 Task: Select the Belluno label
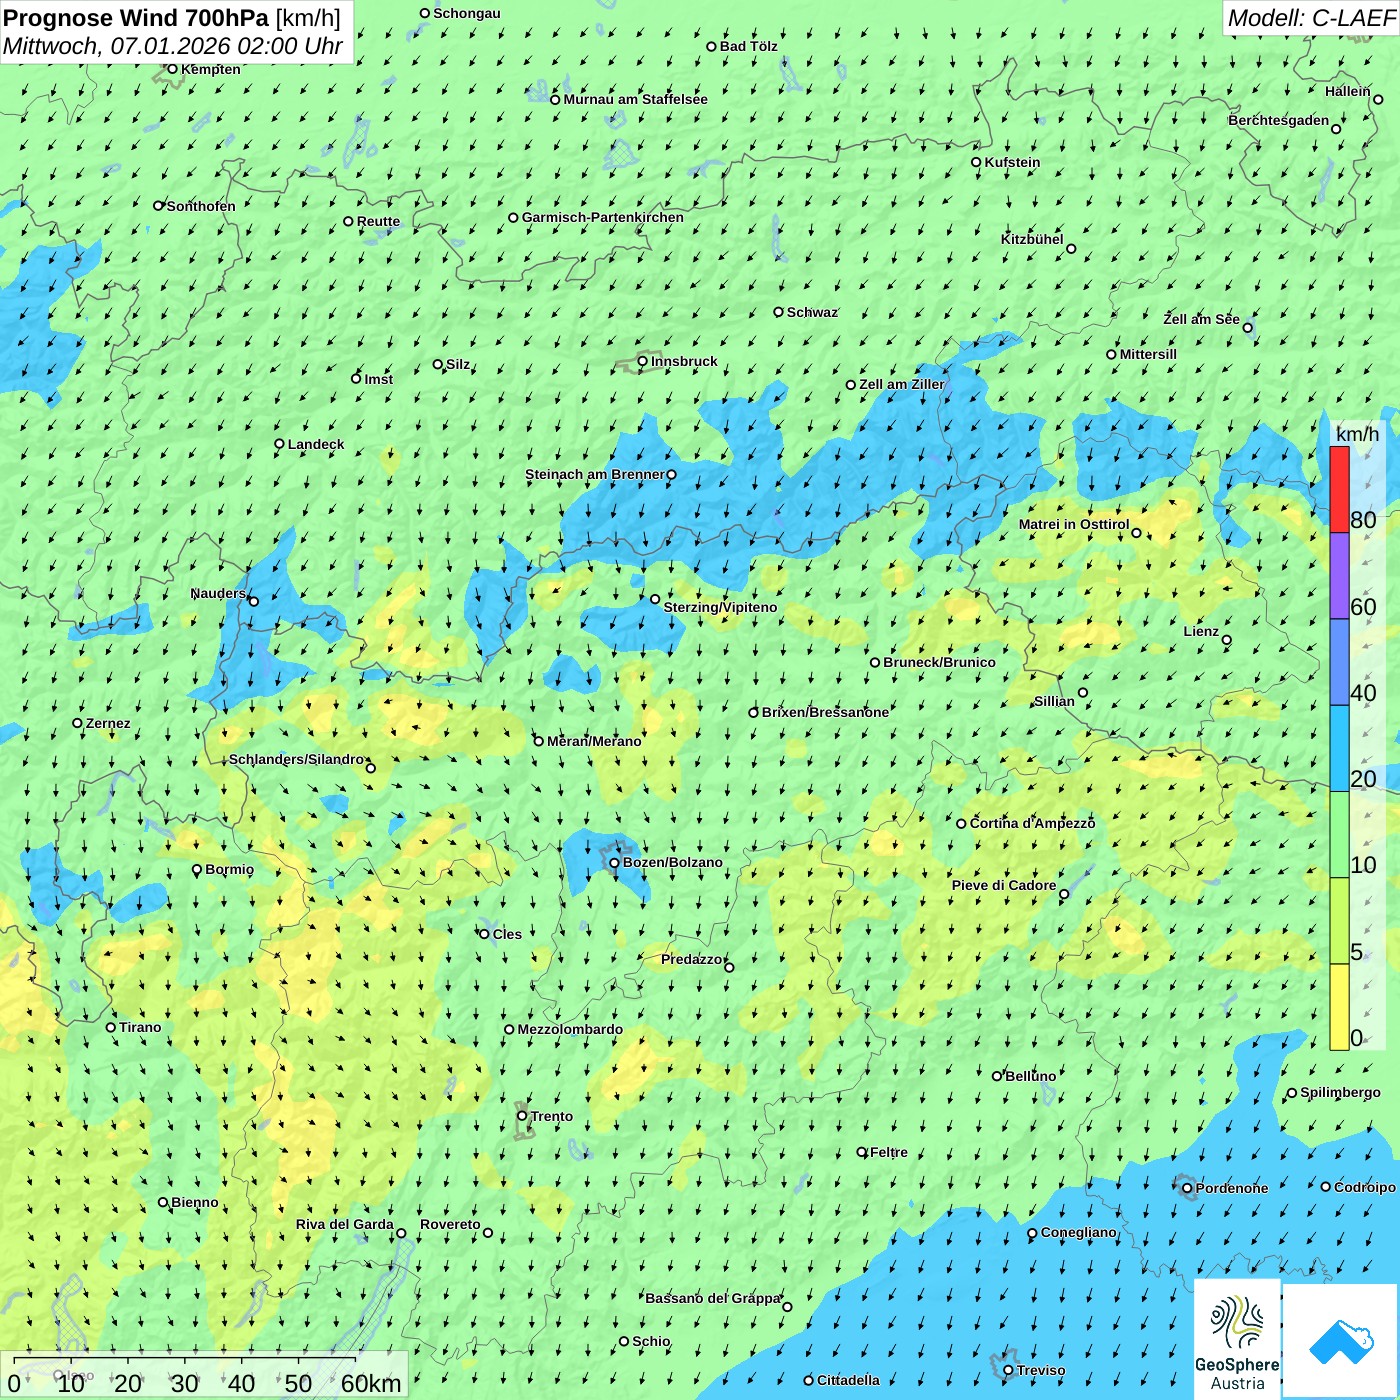[x=1030, y=1076]
